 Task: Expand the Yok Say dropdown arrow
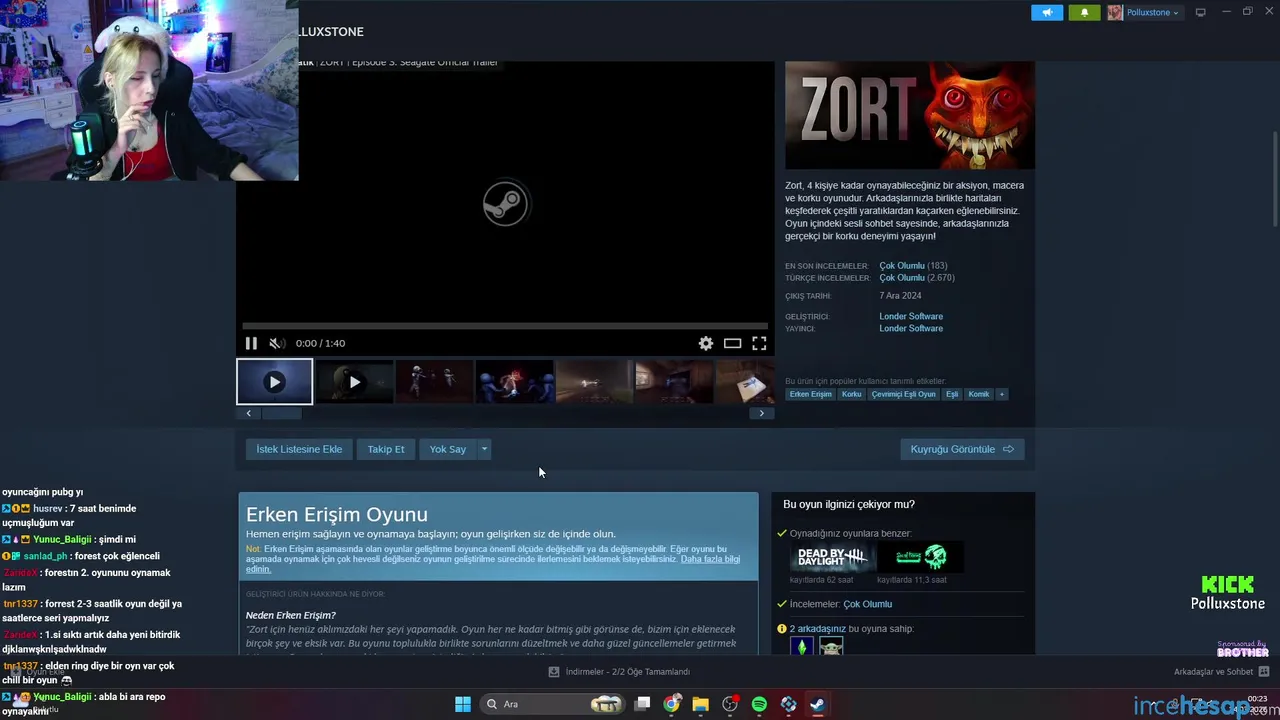484,449
